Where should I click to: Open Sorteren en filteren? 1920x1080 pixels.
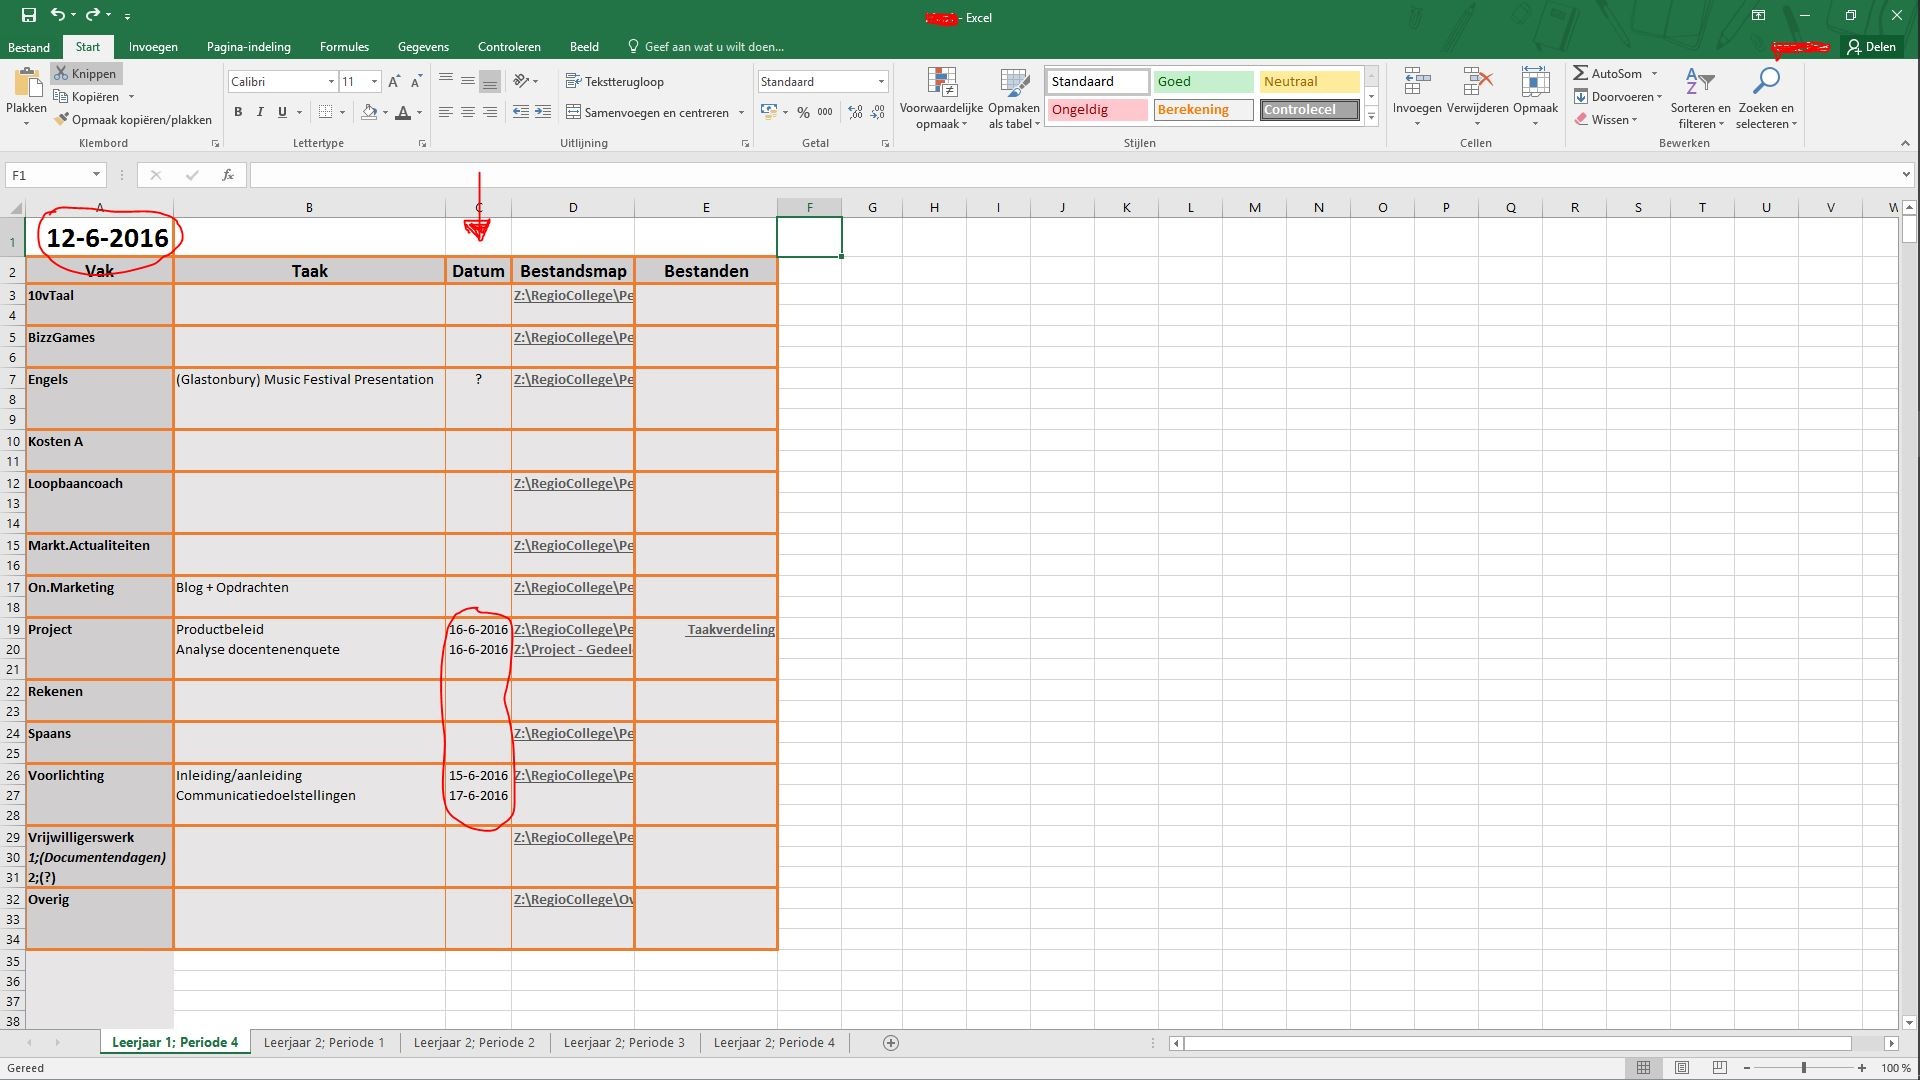pos(1700,100)
